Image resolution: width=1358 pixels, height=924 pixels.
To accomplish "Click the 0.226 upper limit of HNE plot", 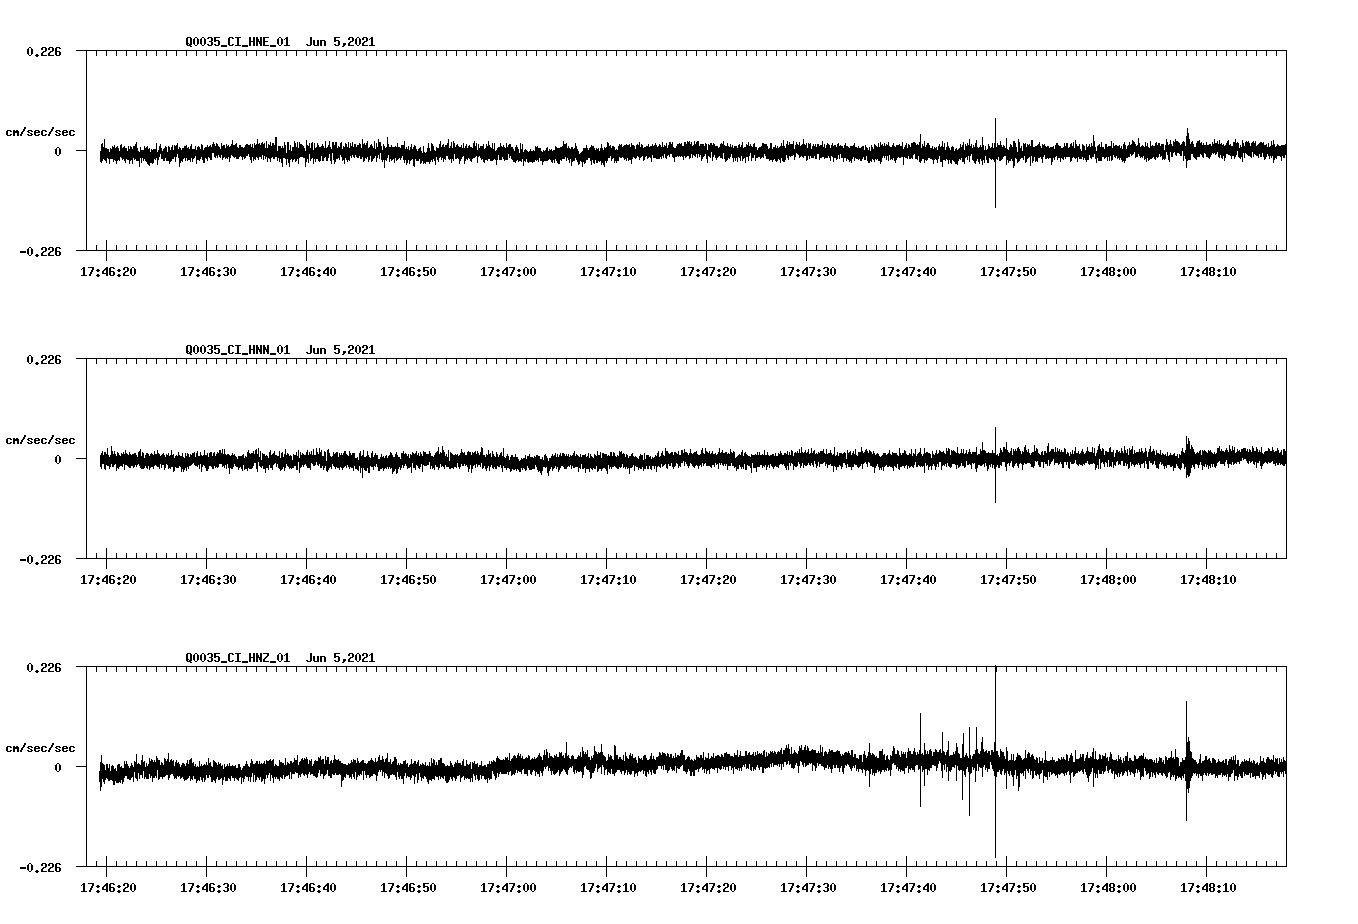I will (x=43, y=51).
